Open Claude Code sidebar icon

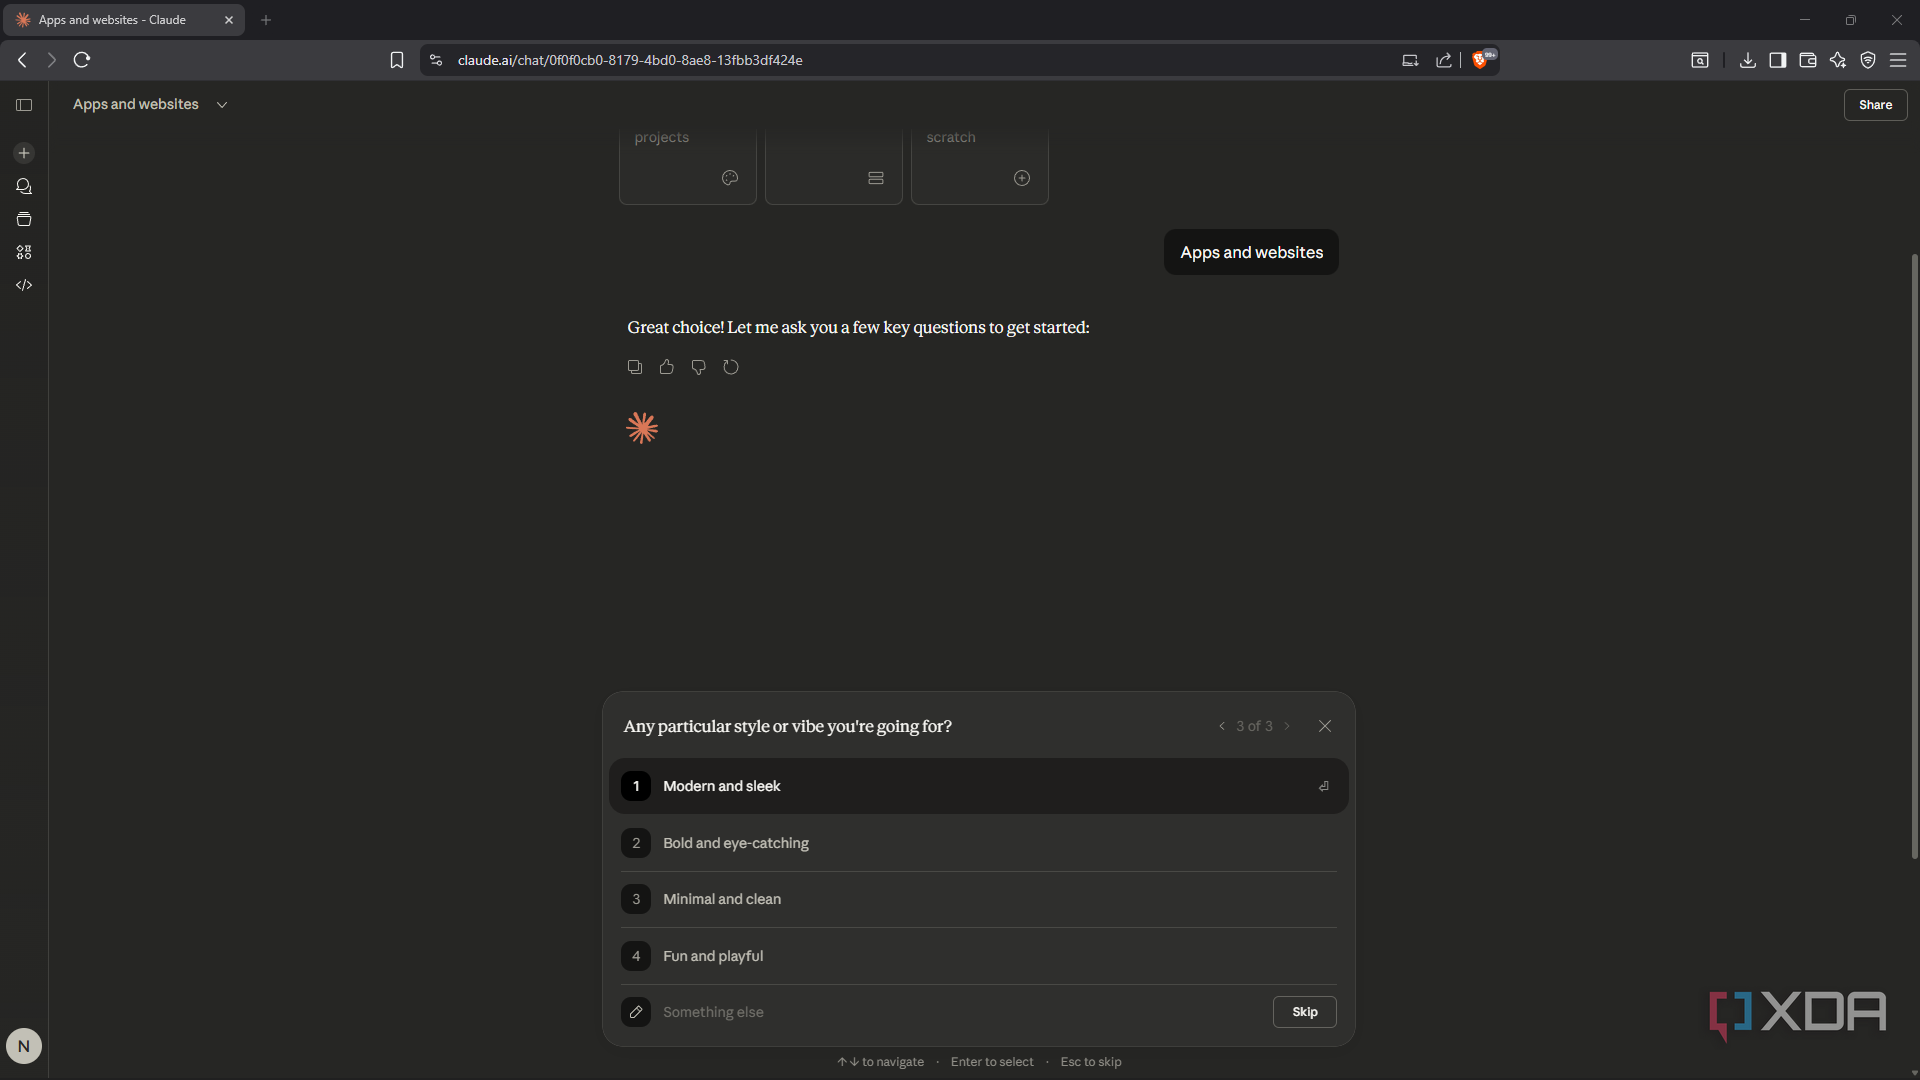(24, 285)
